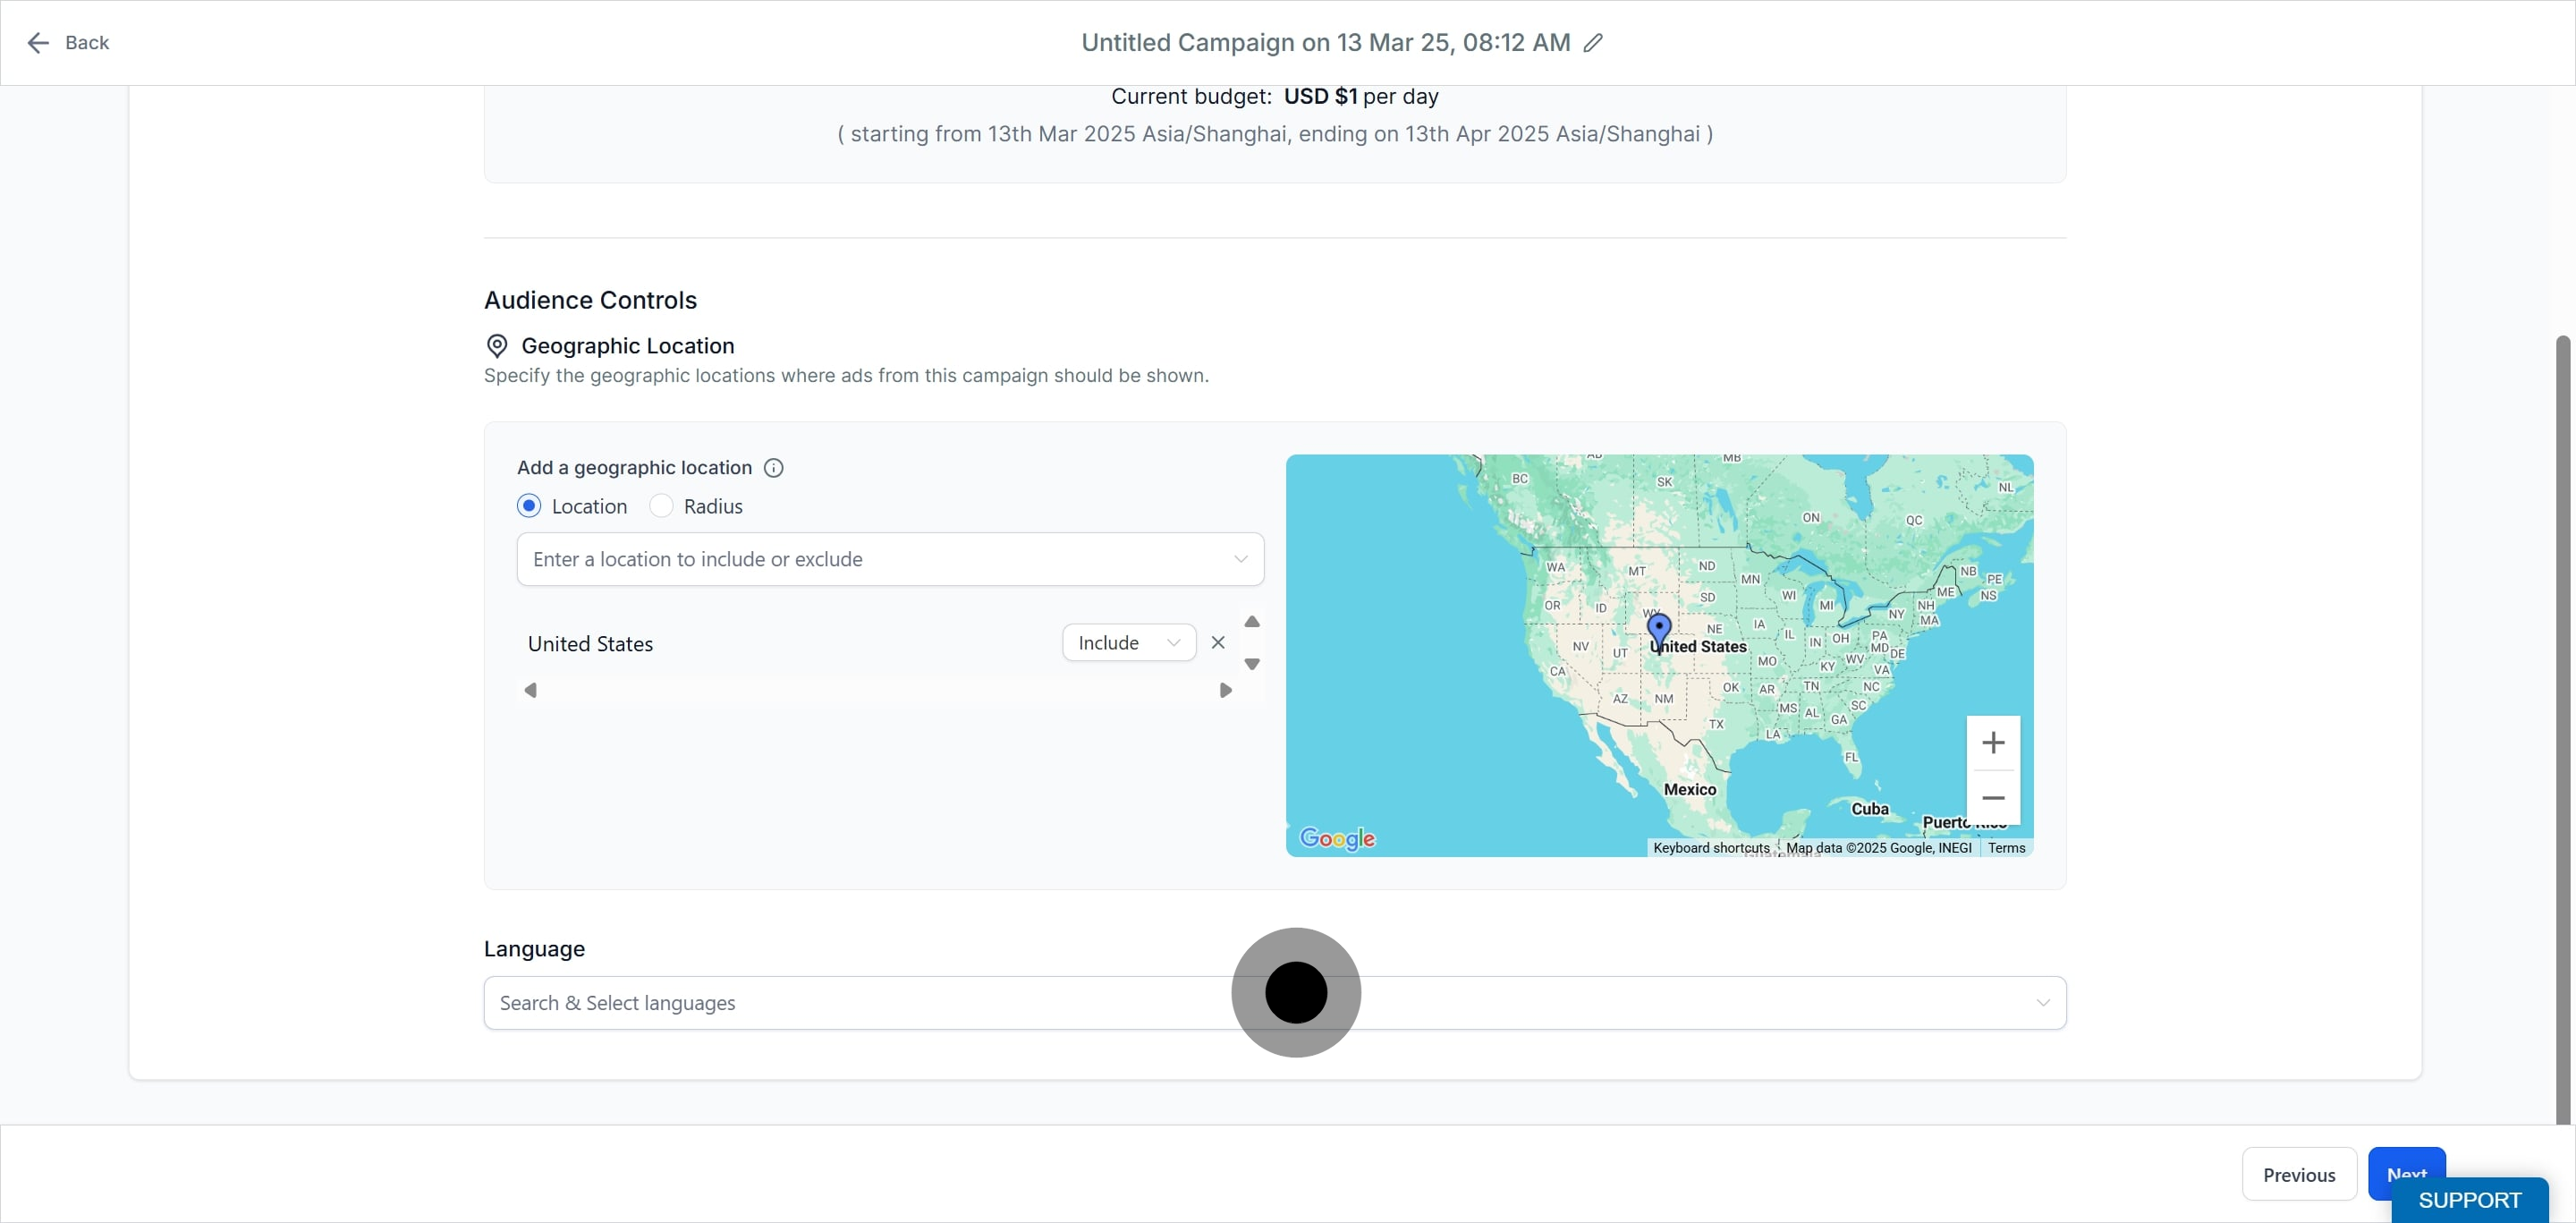Open the SUPPORT widget
2576x1223 pixels.
pyautogui.click(x=2468, y=1200)
